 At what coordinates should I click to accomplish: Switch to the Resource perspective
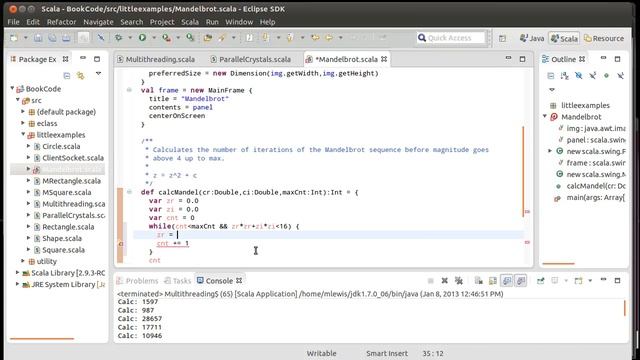click(x=604, y=38)
